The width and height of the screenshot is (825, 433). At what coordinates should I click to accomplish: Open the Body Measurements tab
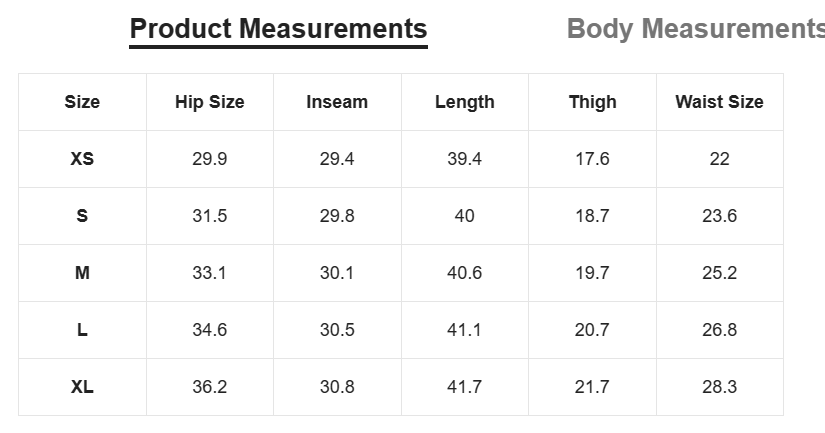click(696, 29)
